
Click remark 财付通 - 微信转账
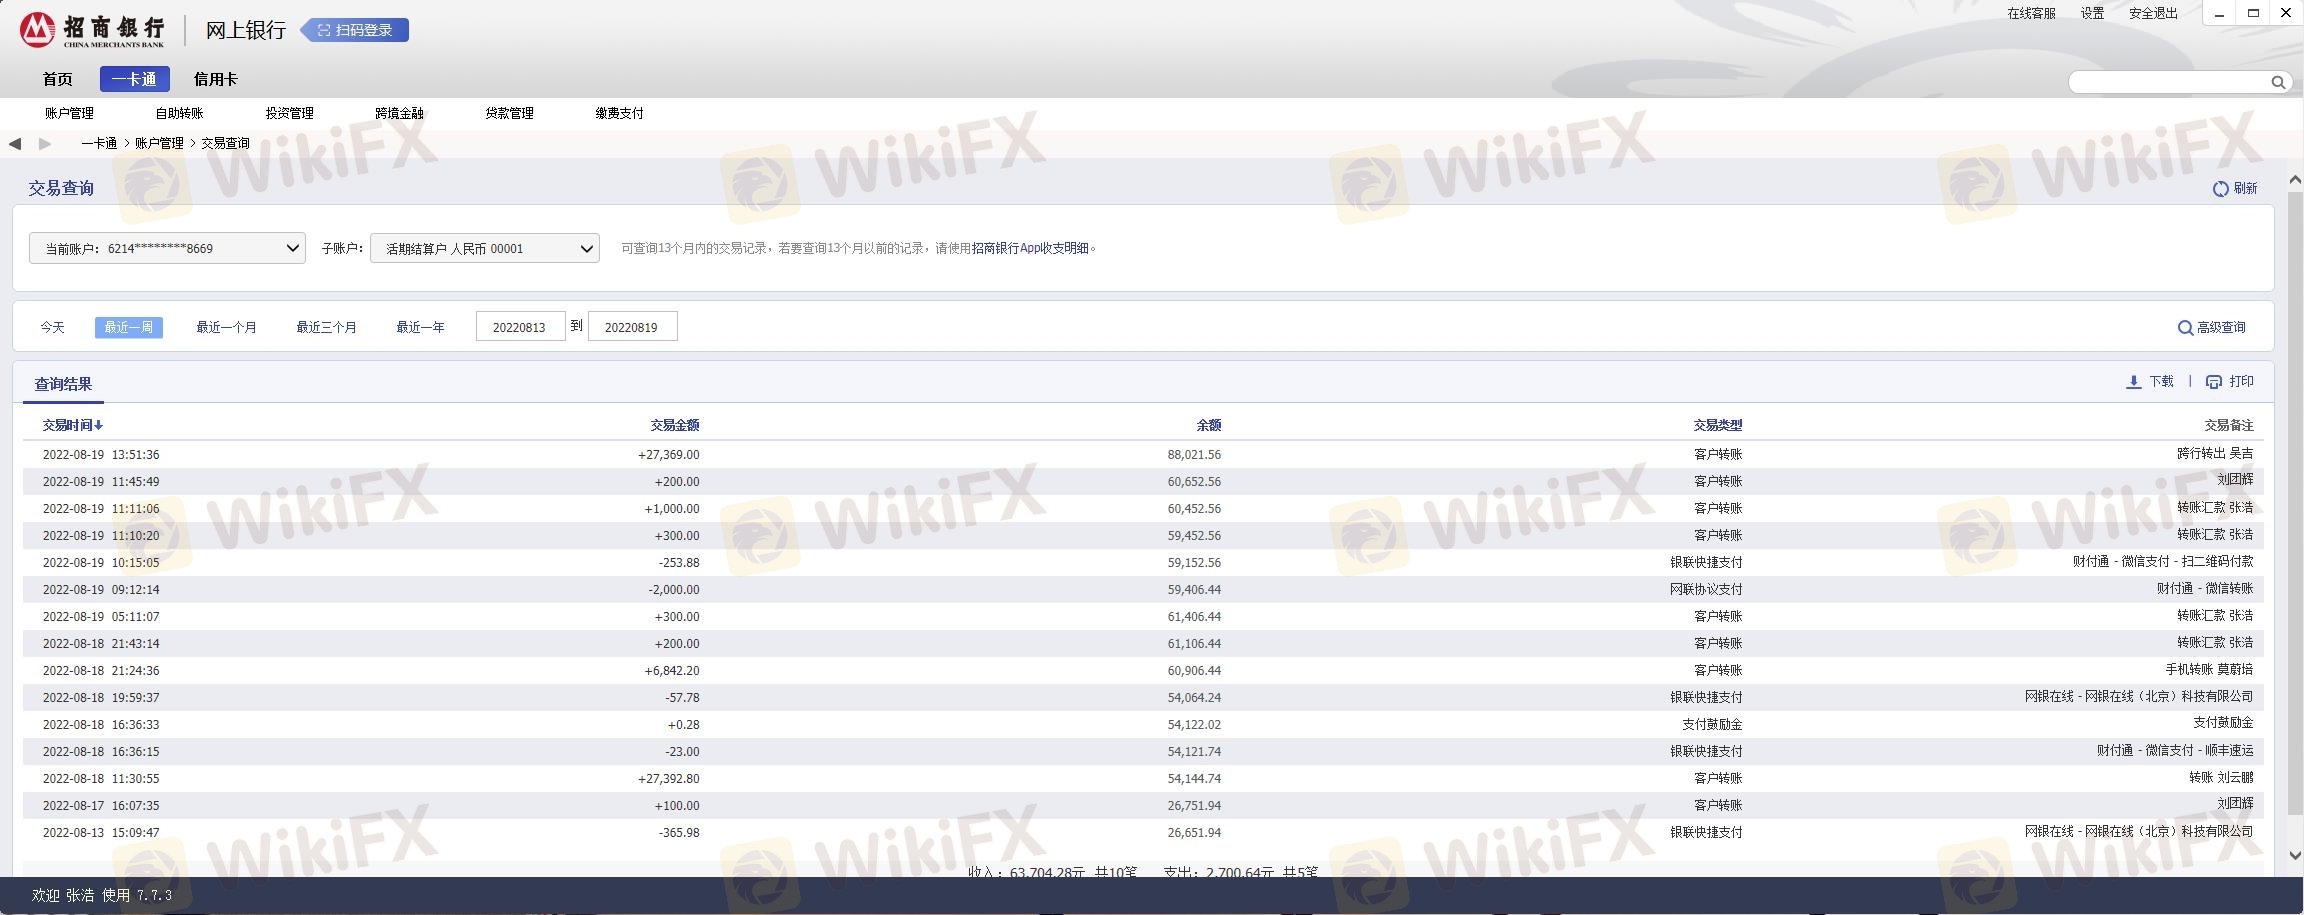pyautogui.click(x=2205, y=589)
